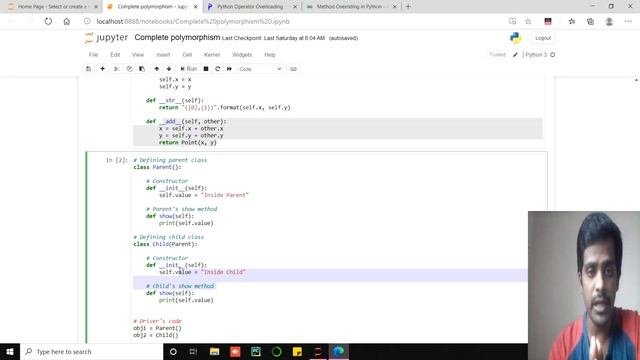Viewport: 640px width, 360px height.
Task: Open the Kernel menu
Action: (212, 55)
